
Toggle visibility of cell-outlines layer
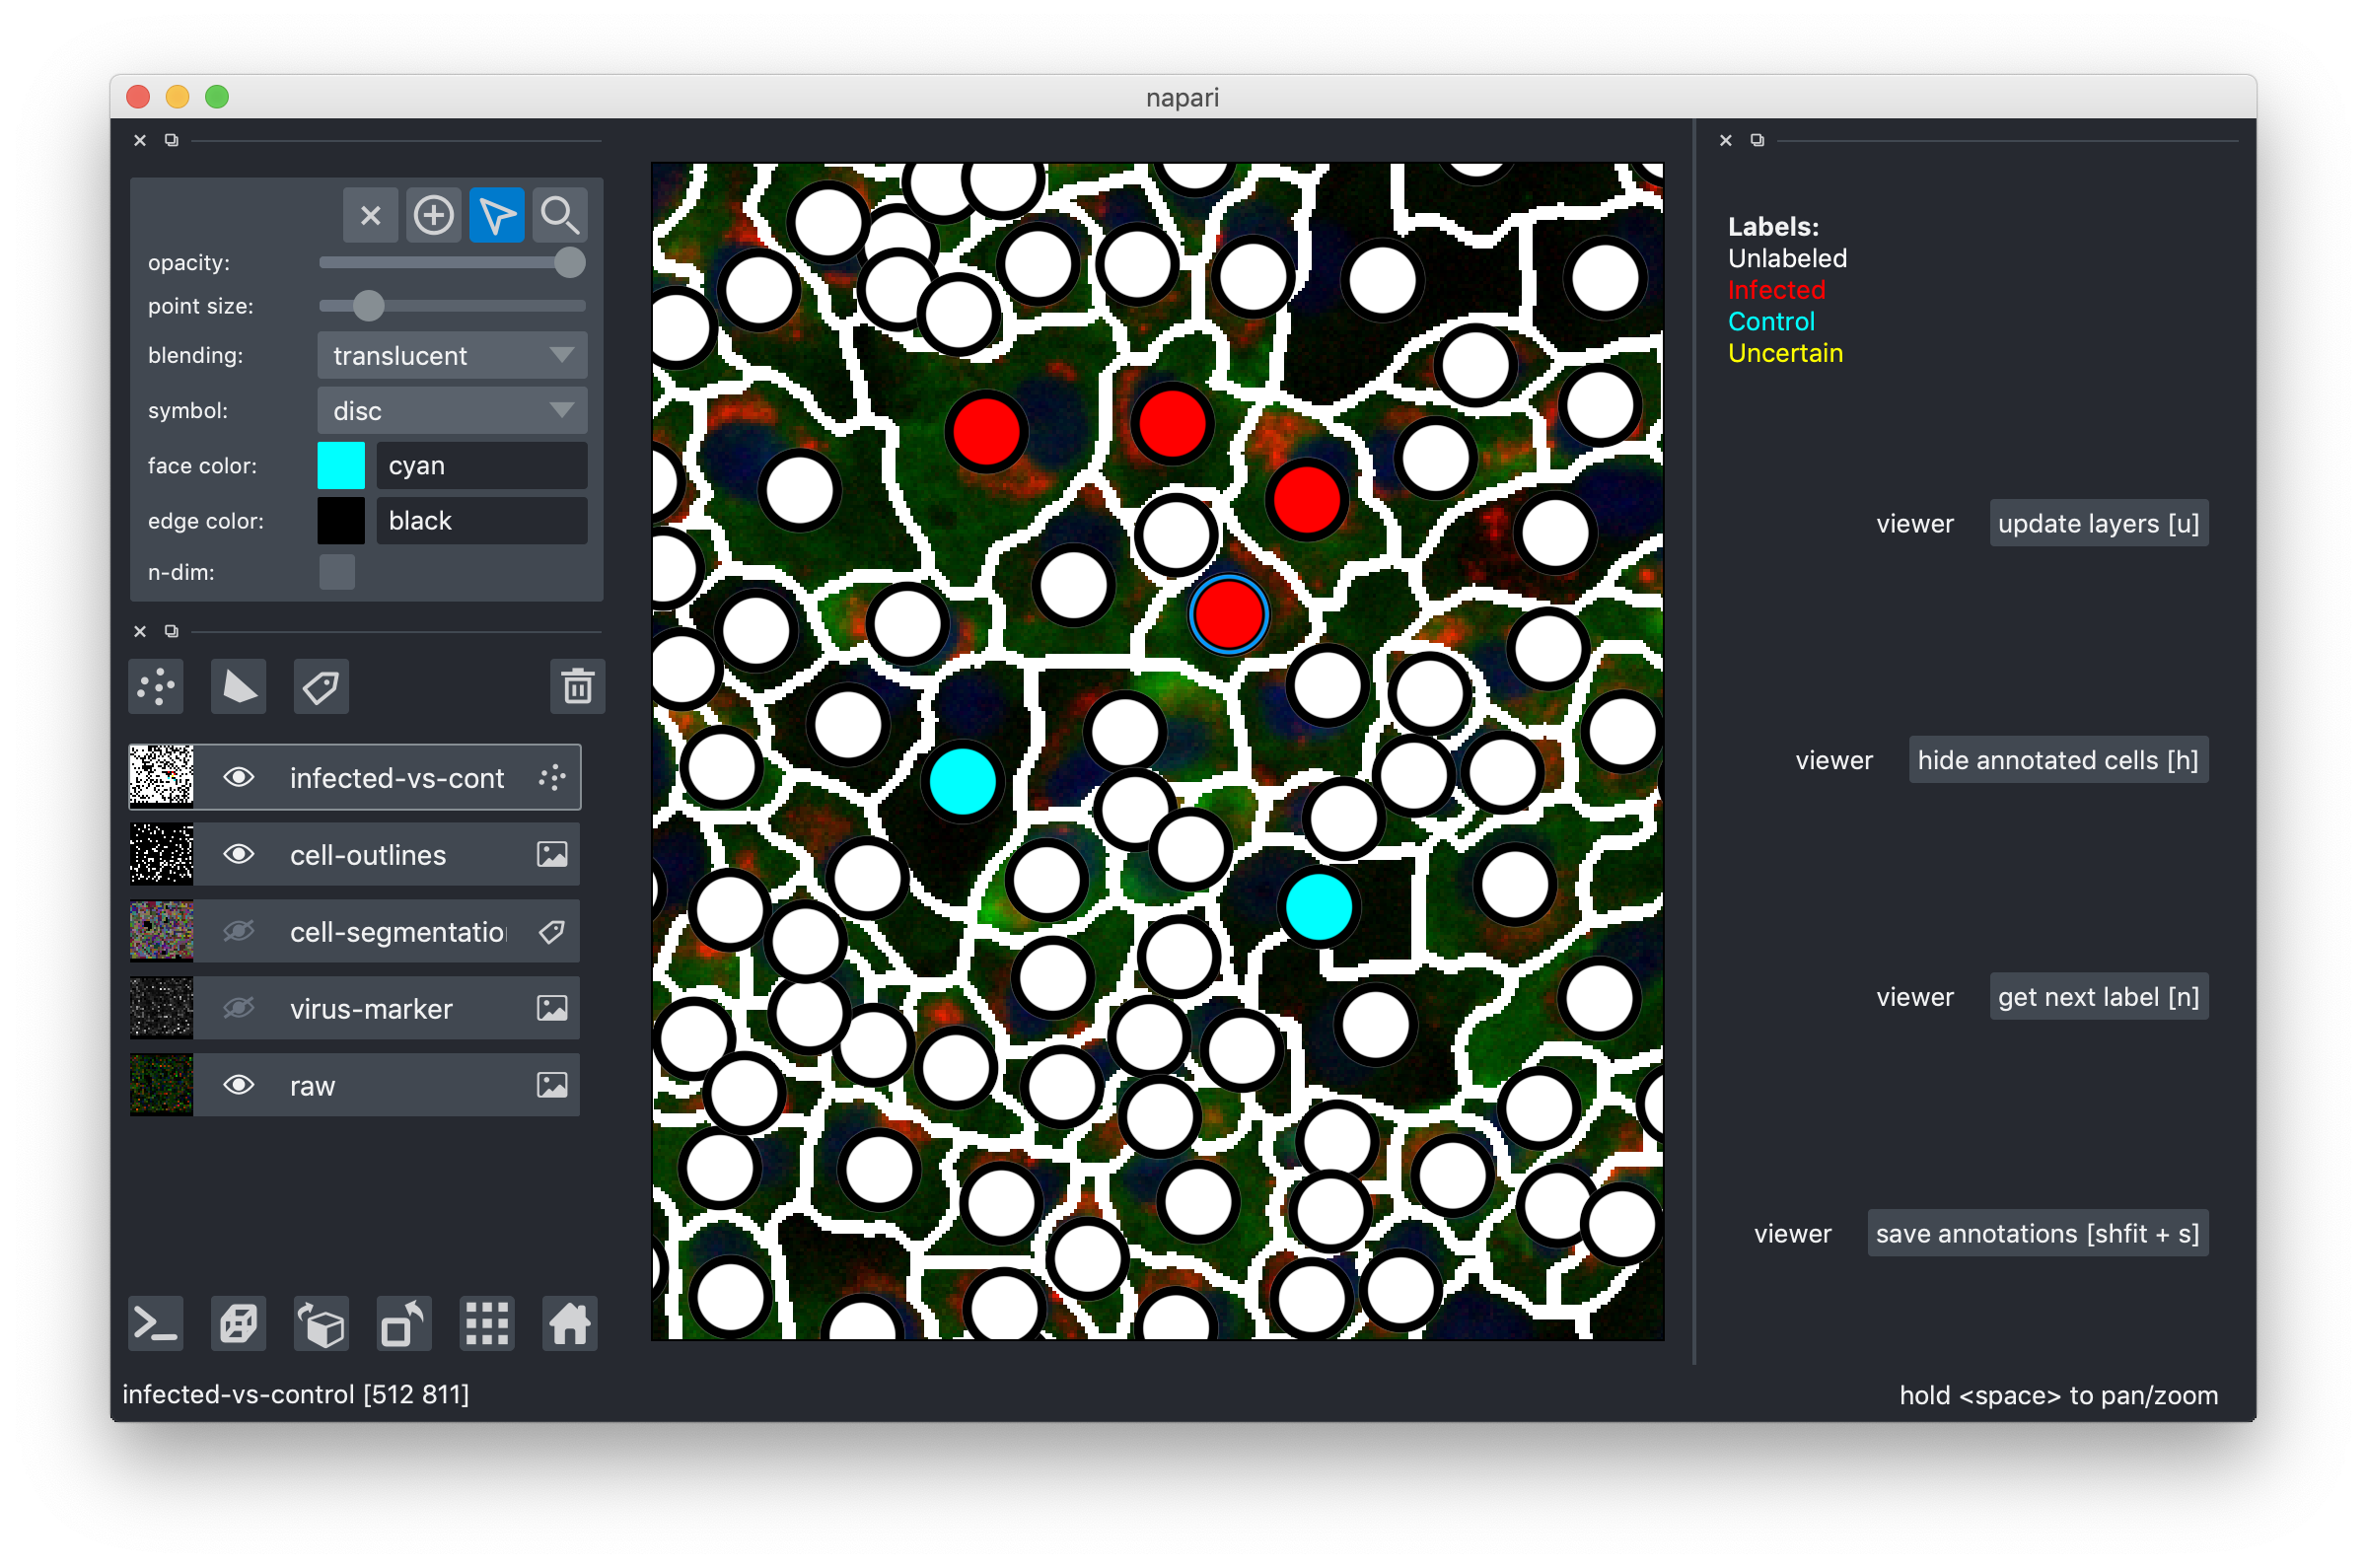click(238, 854)
